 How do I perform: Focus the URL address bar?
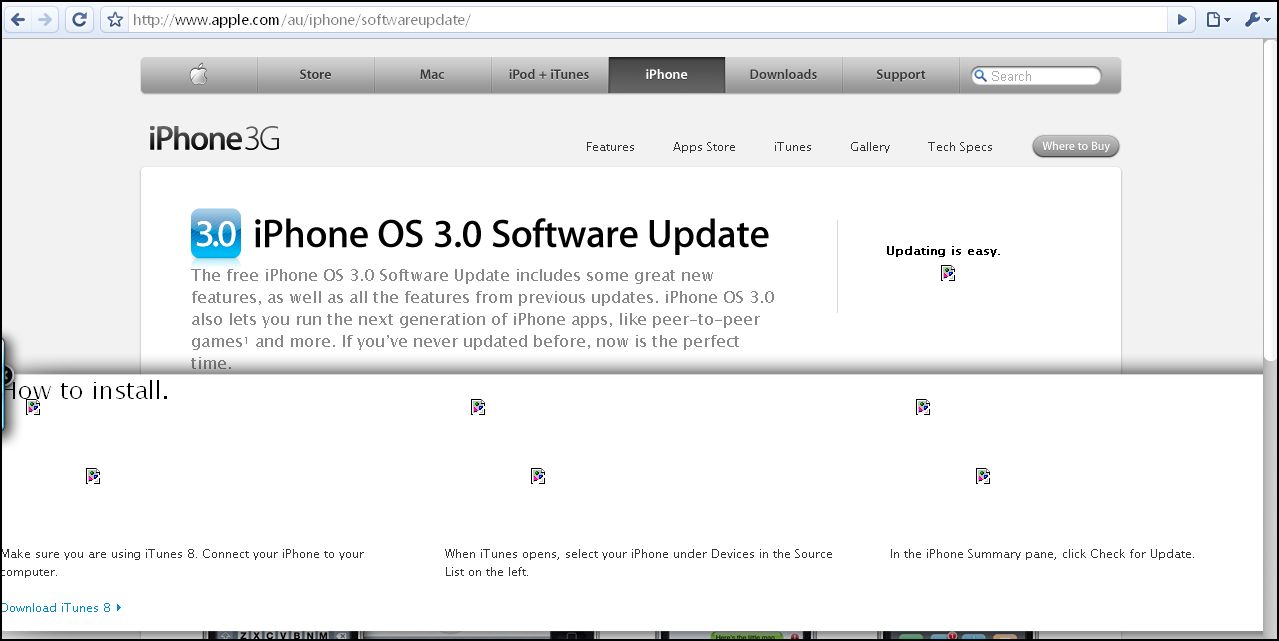coord(648,20)
